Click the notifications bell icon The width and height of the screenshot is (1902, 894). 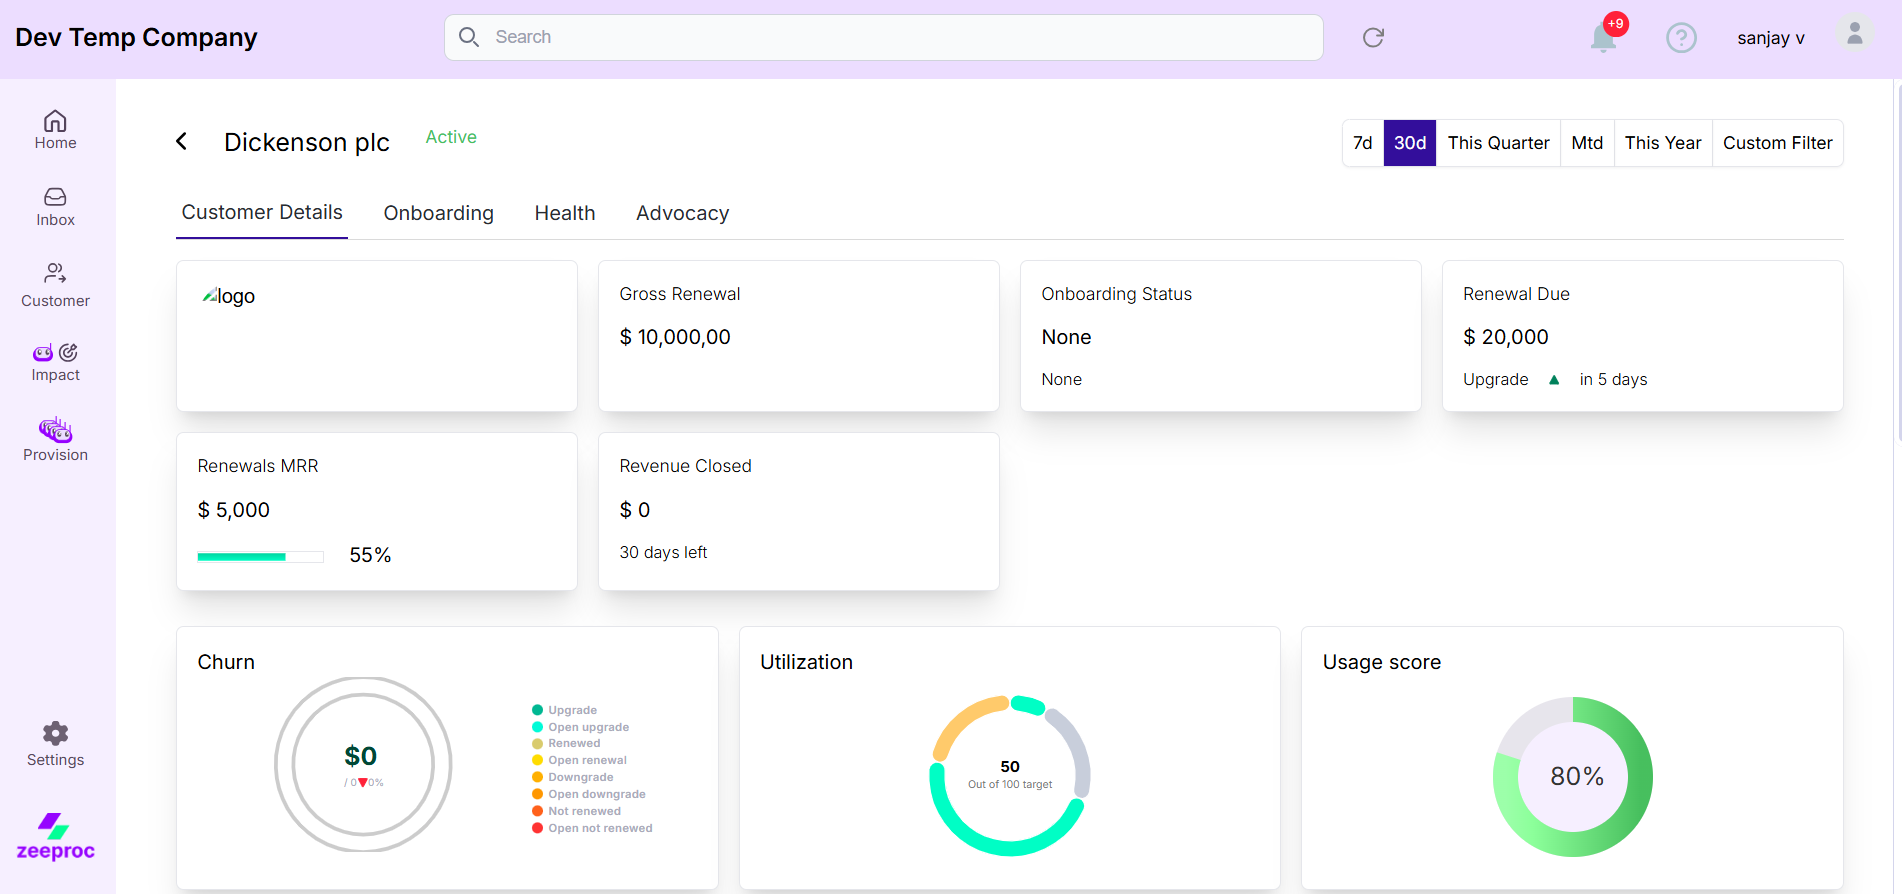point(1603,38)
